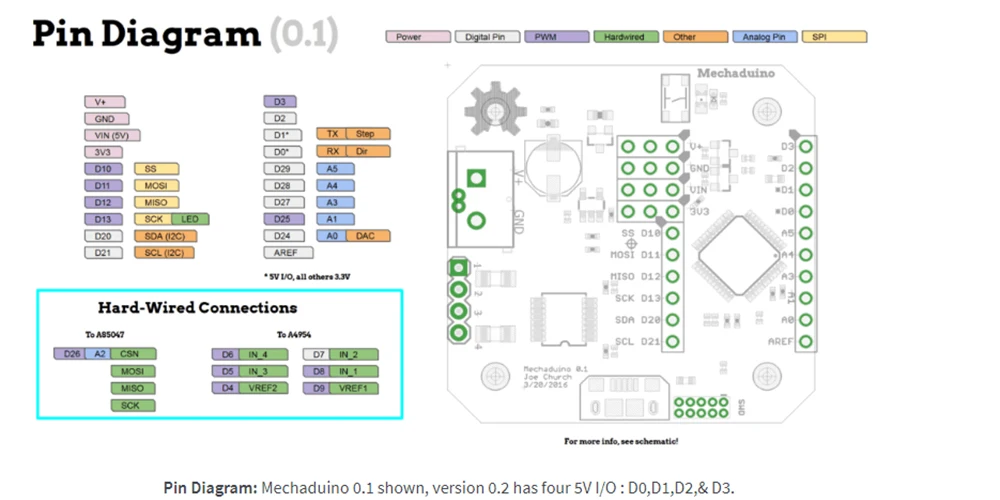Click the orange Other legend swatch
The image size is (1000, 500).
click(x=695, y=37)
